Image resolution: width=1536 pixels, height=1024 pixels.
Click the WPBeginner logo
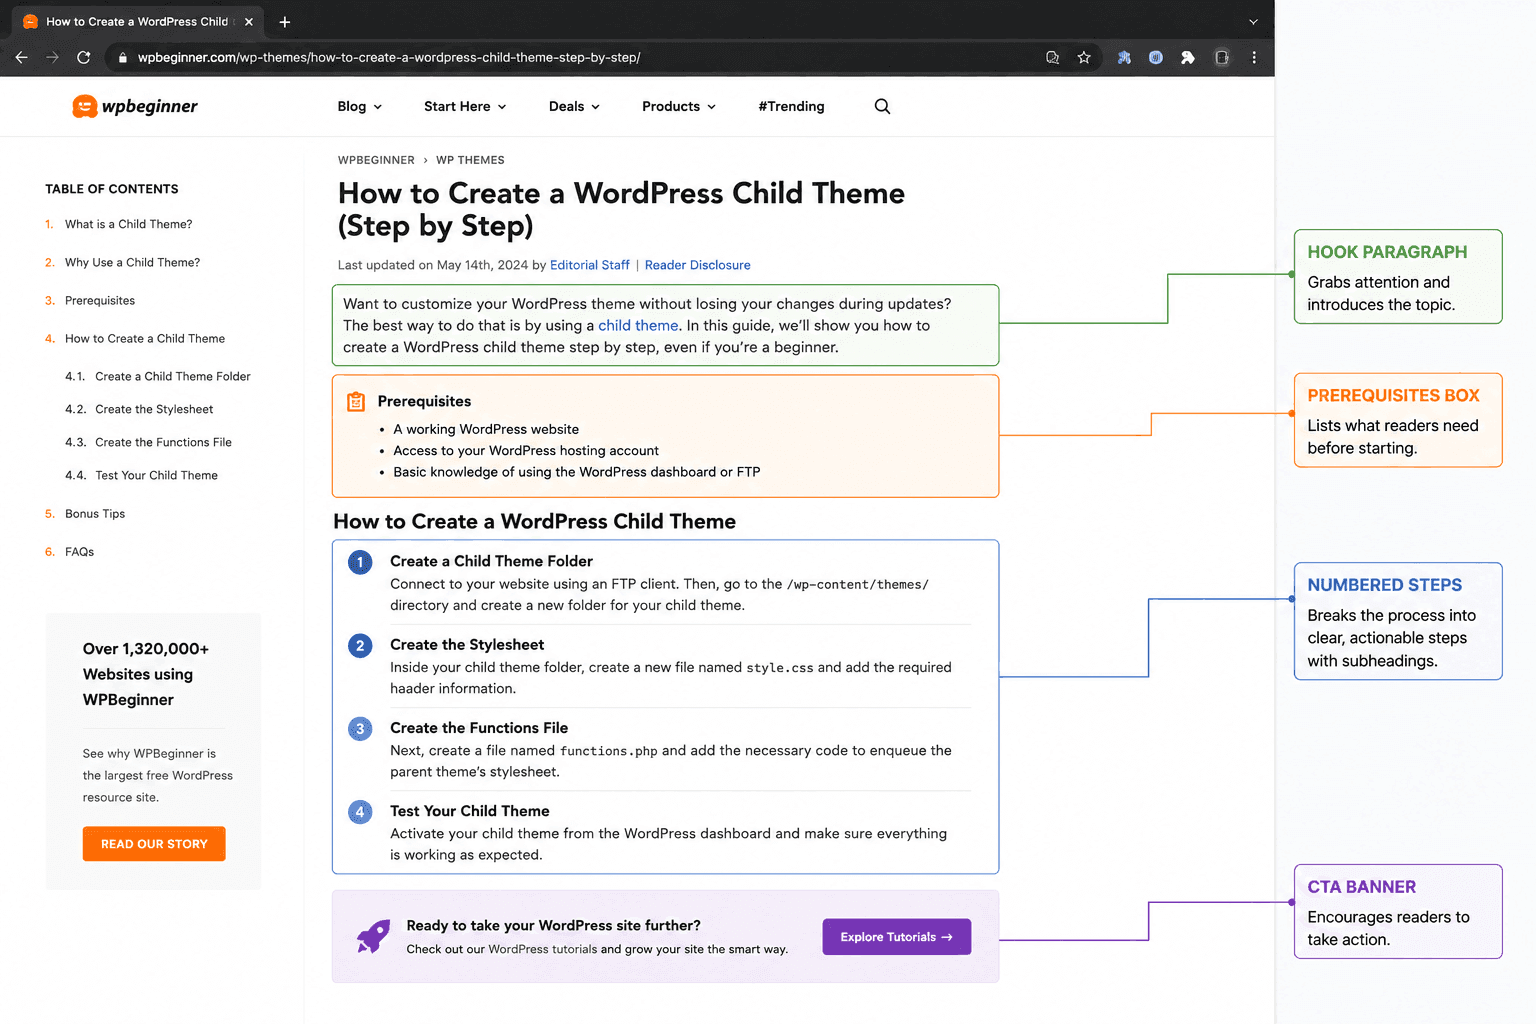tap(135, 106)
